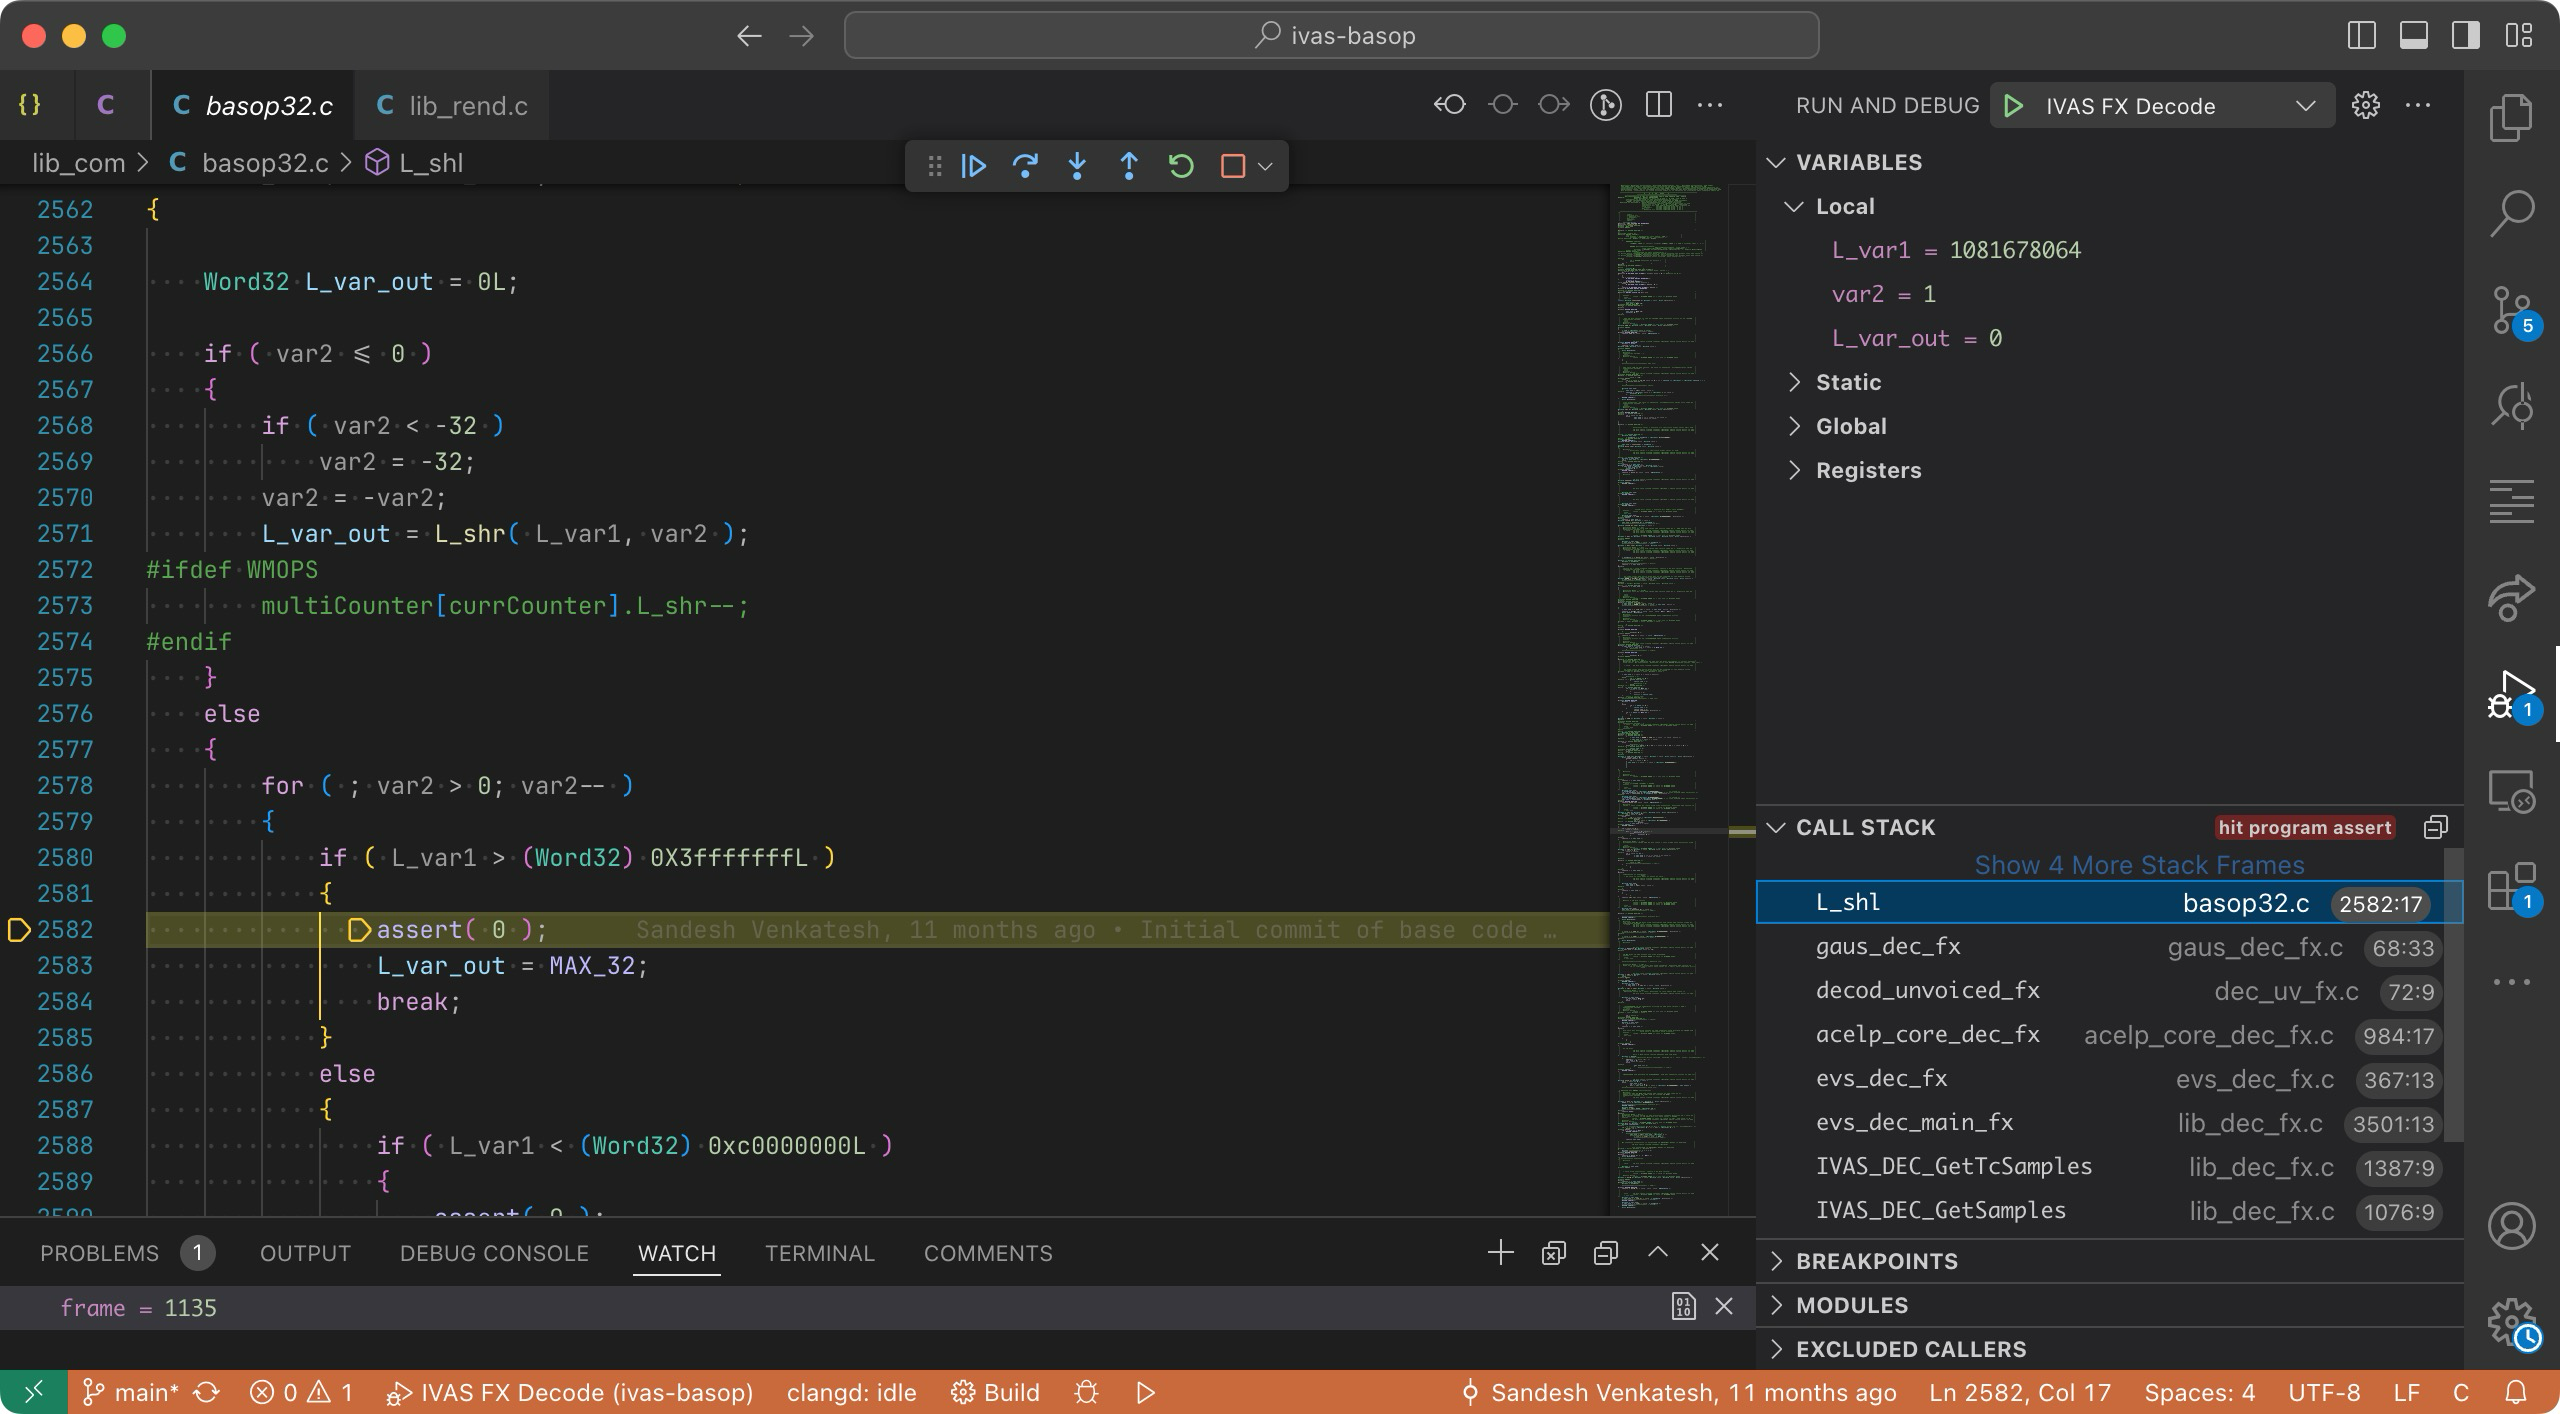Stop the debug session
This screenshot has height=1414, width=2560.
[1232, 166]
